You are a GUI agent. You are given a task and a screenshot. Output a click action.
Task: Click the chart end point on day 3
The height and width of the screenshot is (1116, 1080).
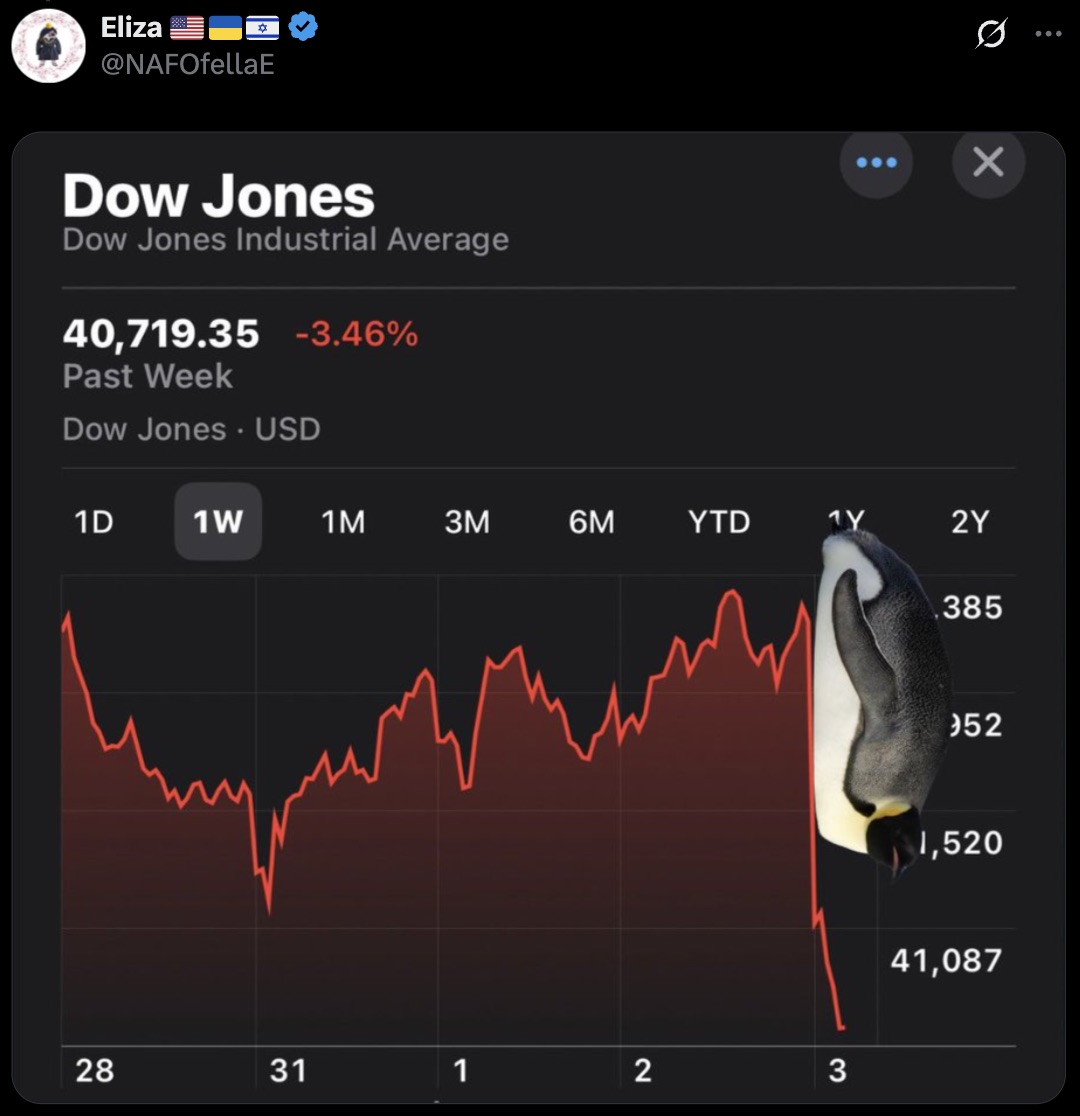pyautogui.click(x=842, y=1027)
